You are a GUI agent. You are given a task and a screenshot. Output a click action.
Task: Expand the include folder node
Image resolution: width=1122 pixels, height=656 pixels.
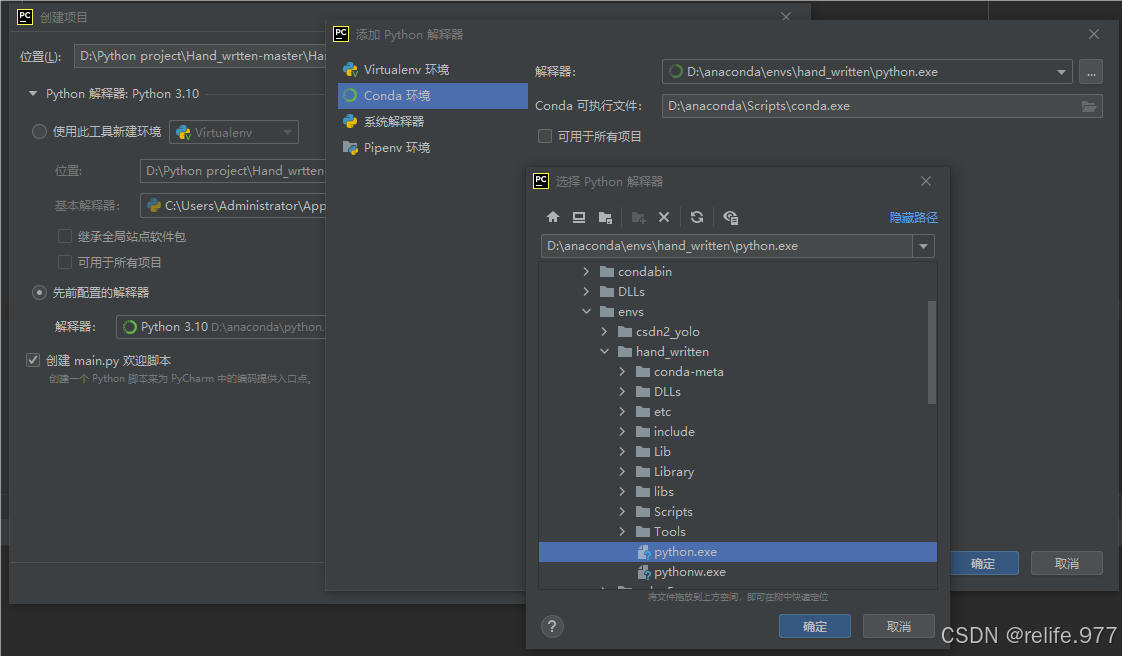(x=622, y=432)
